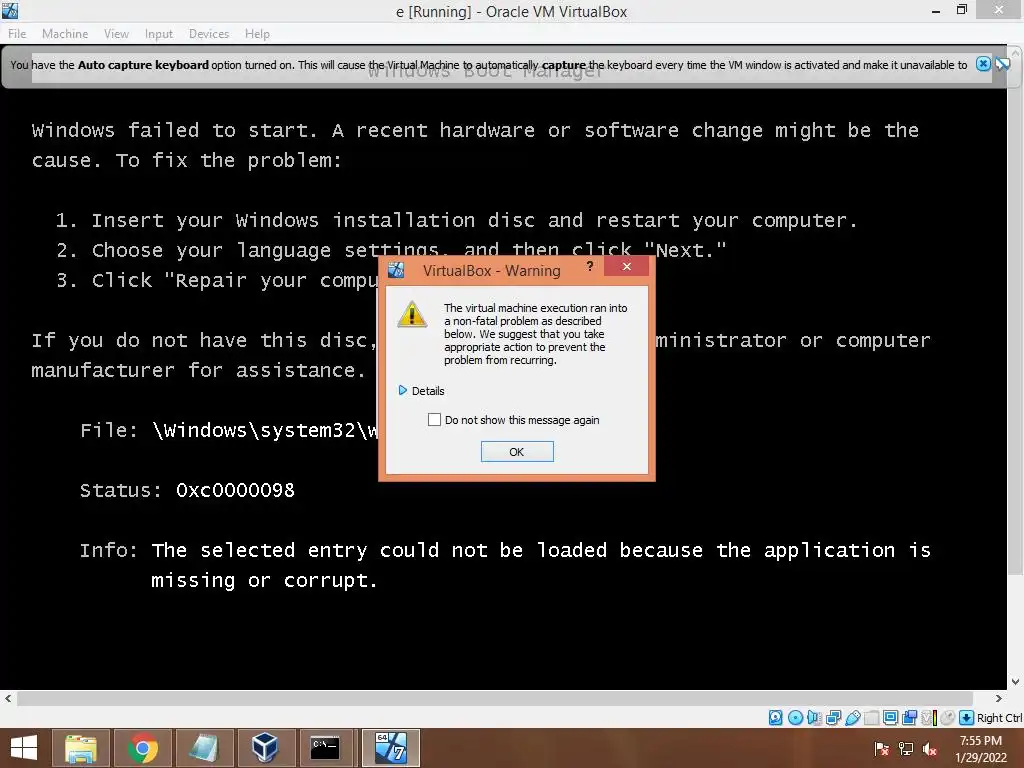Click 'Windows failed to start' text line
The image size is (1024, 768).
click(x=475, y=131)
